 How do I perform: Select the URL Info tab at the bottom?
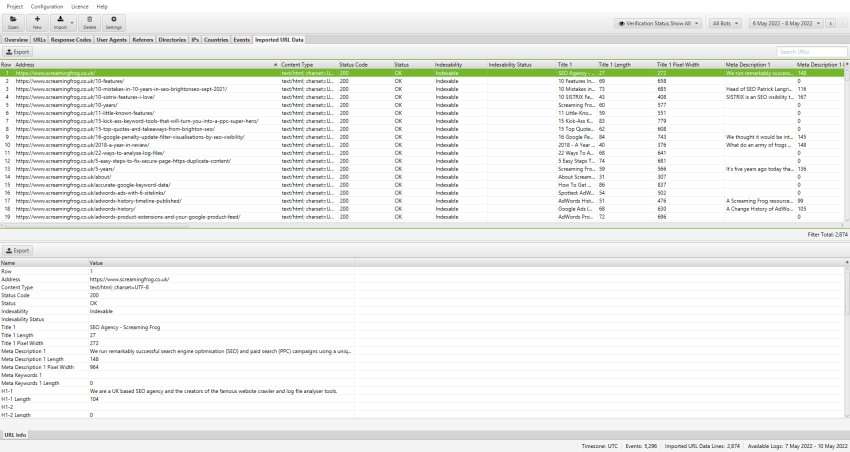point(15,435)
